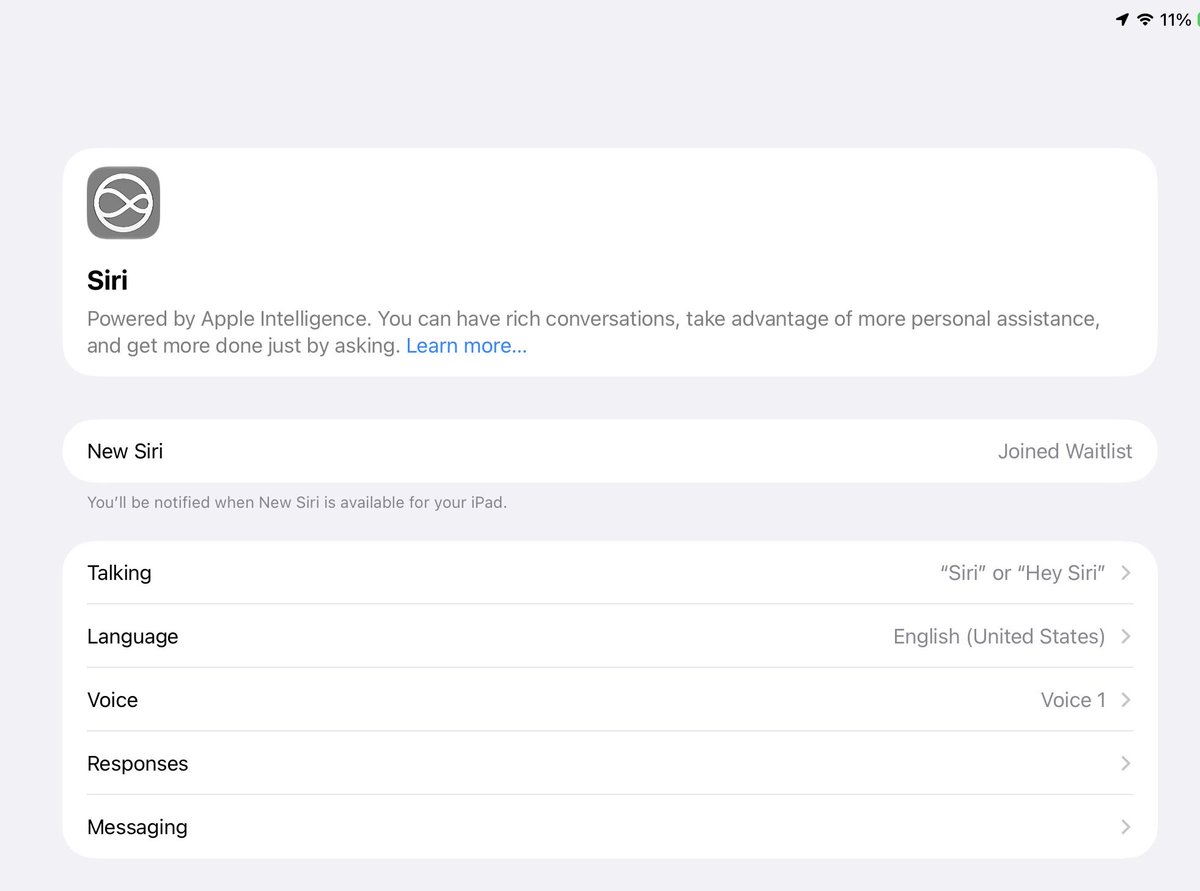Image resolution: width=1200 pixels, height=891 pixels.
Task: Tap the Siri infinity app icon
Action: 123,203
